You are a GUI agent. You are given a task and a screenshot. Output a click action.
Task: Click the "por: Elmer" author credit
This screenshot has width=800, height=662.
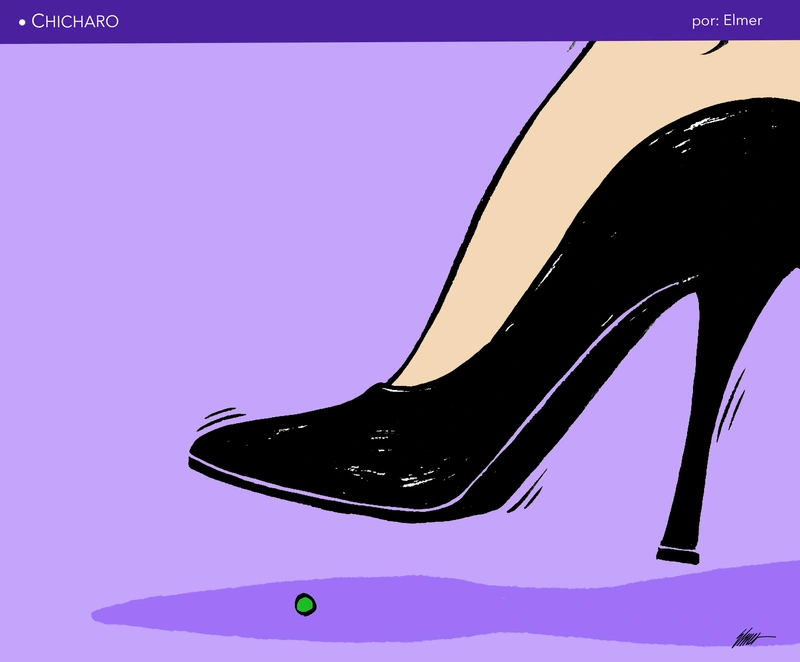tap(727, 21)
